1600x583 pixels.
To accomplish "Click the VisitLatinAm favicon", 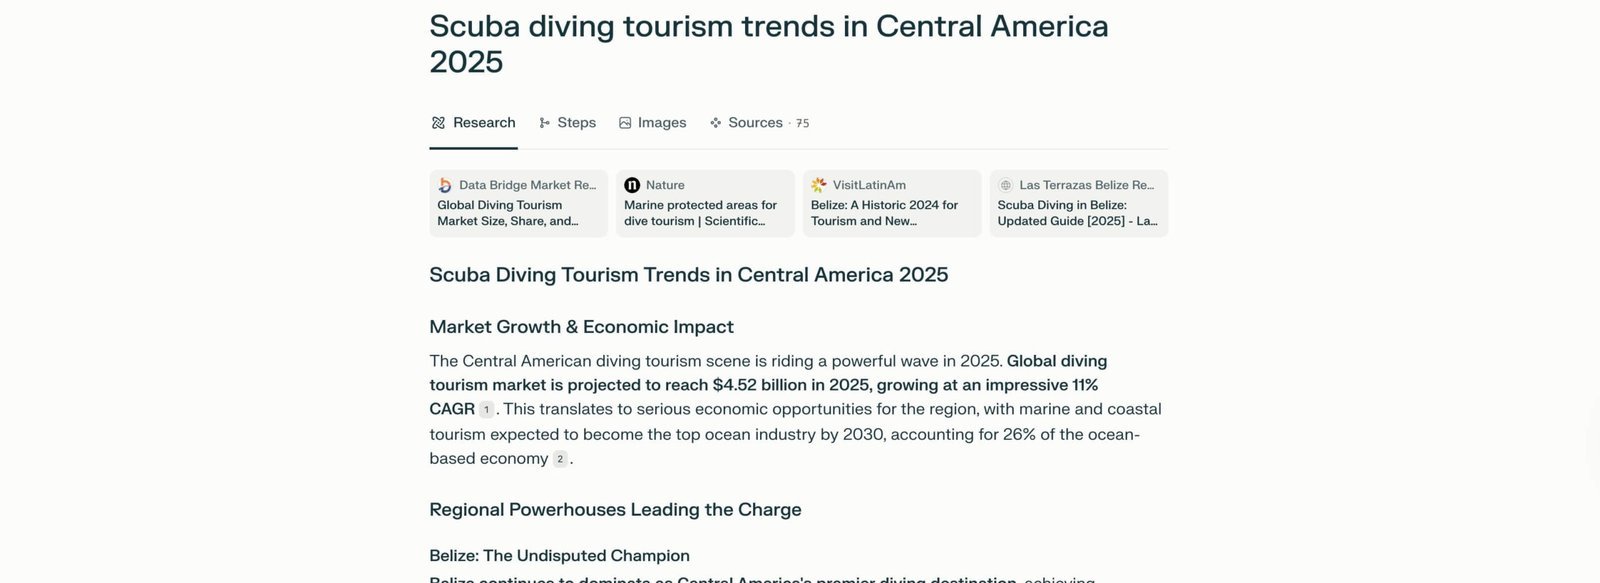I will click(x=819, y=185).
